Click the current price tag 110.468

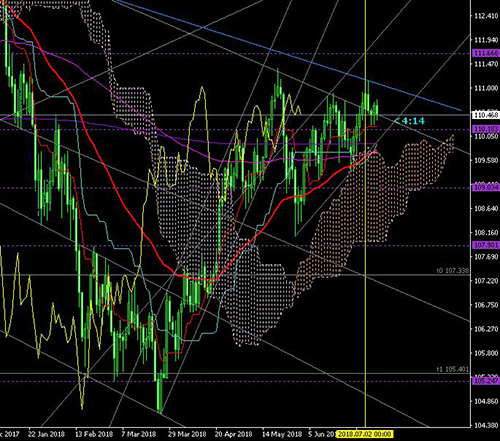coord(486,115)
